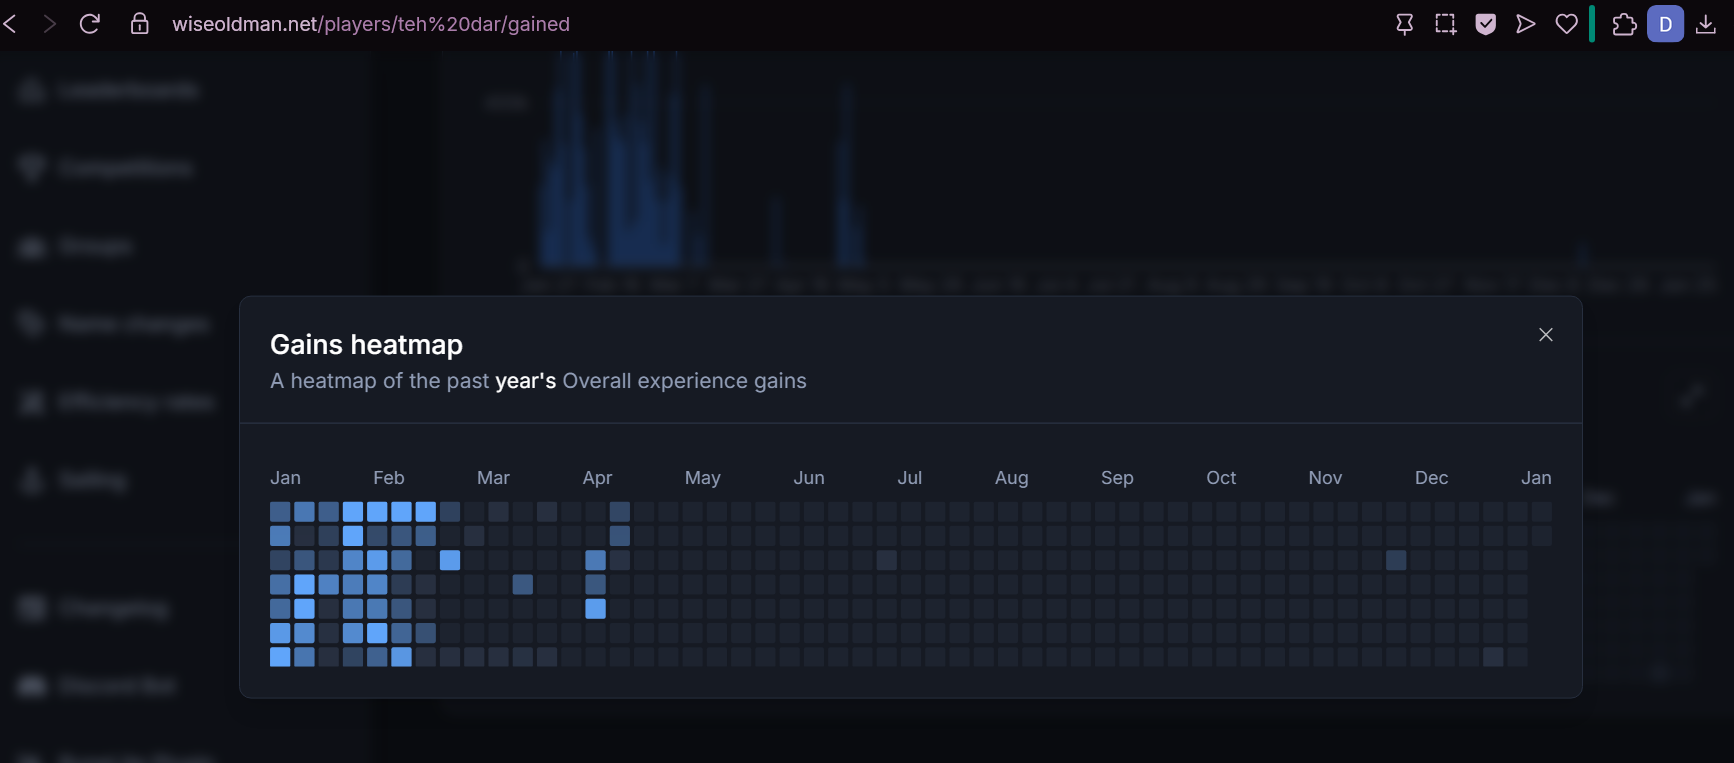This screenshot has height=763, width=1734.
Task: Go back to the previous page
Action: [11, 24]
